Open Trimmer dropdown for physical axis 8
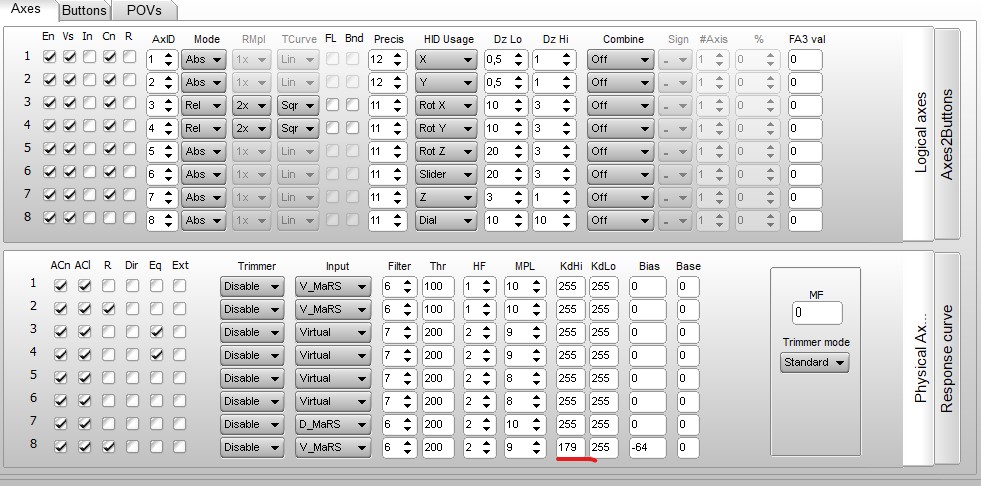Screen dimensions: 981x486 click(x=252, y=447)
